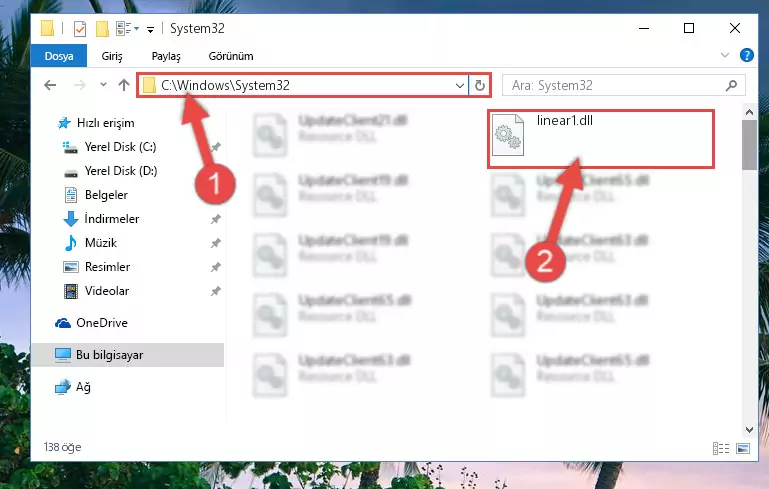
Task: Select OneDrive in navigation pane
Action: click(91, 323)
